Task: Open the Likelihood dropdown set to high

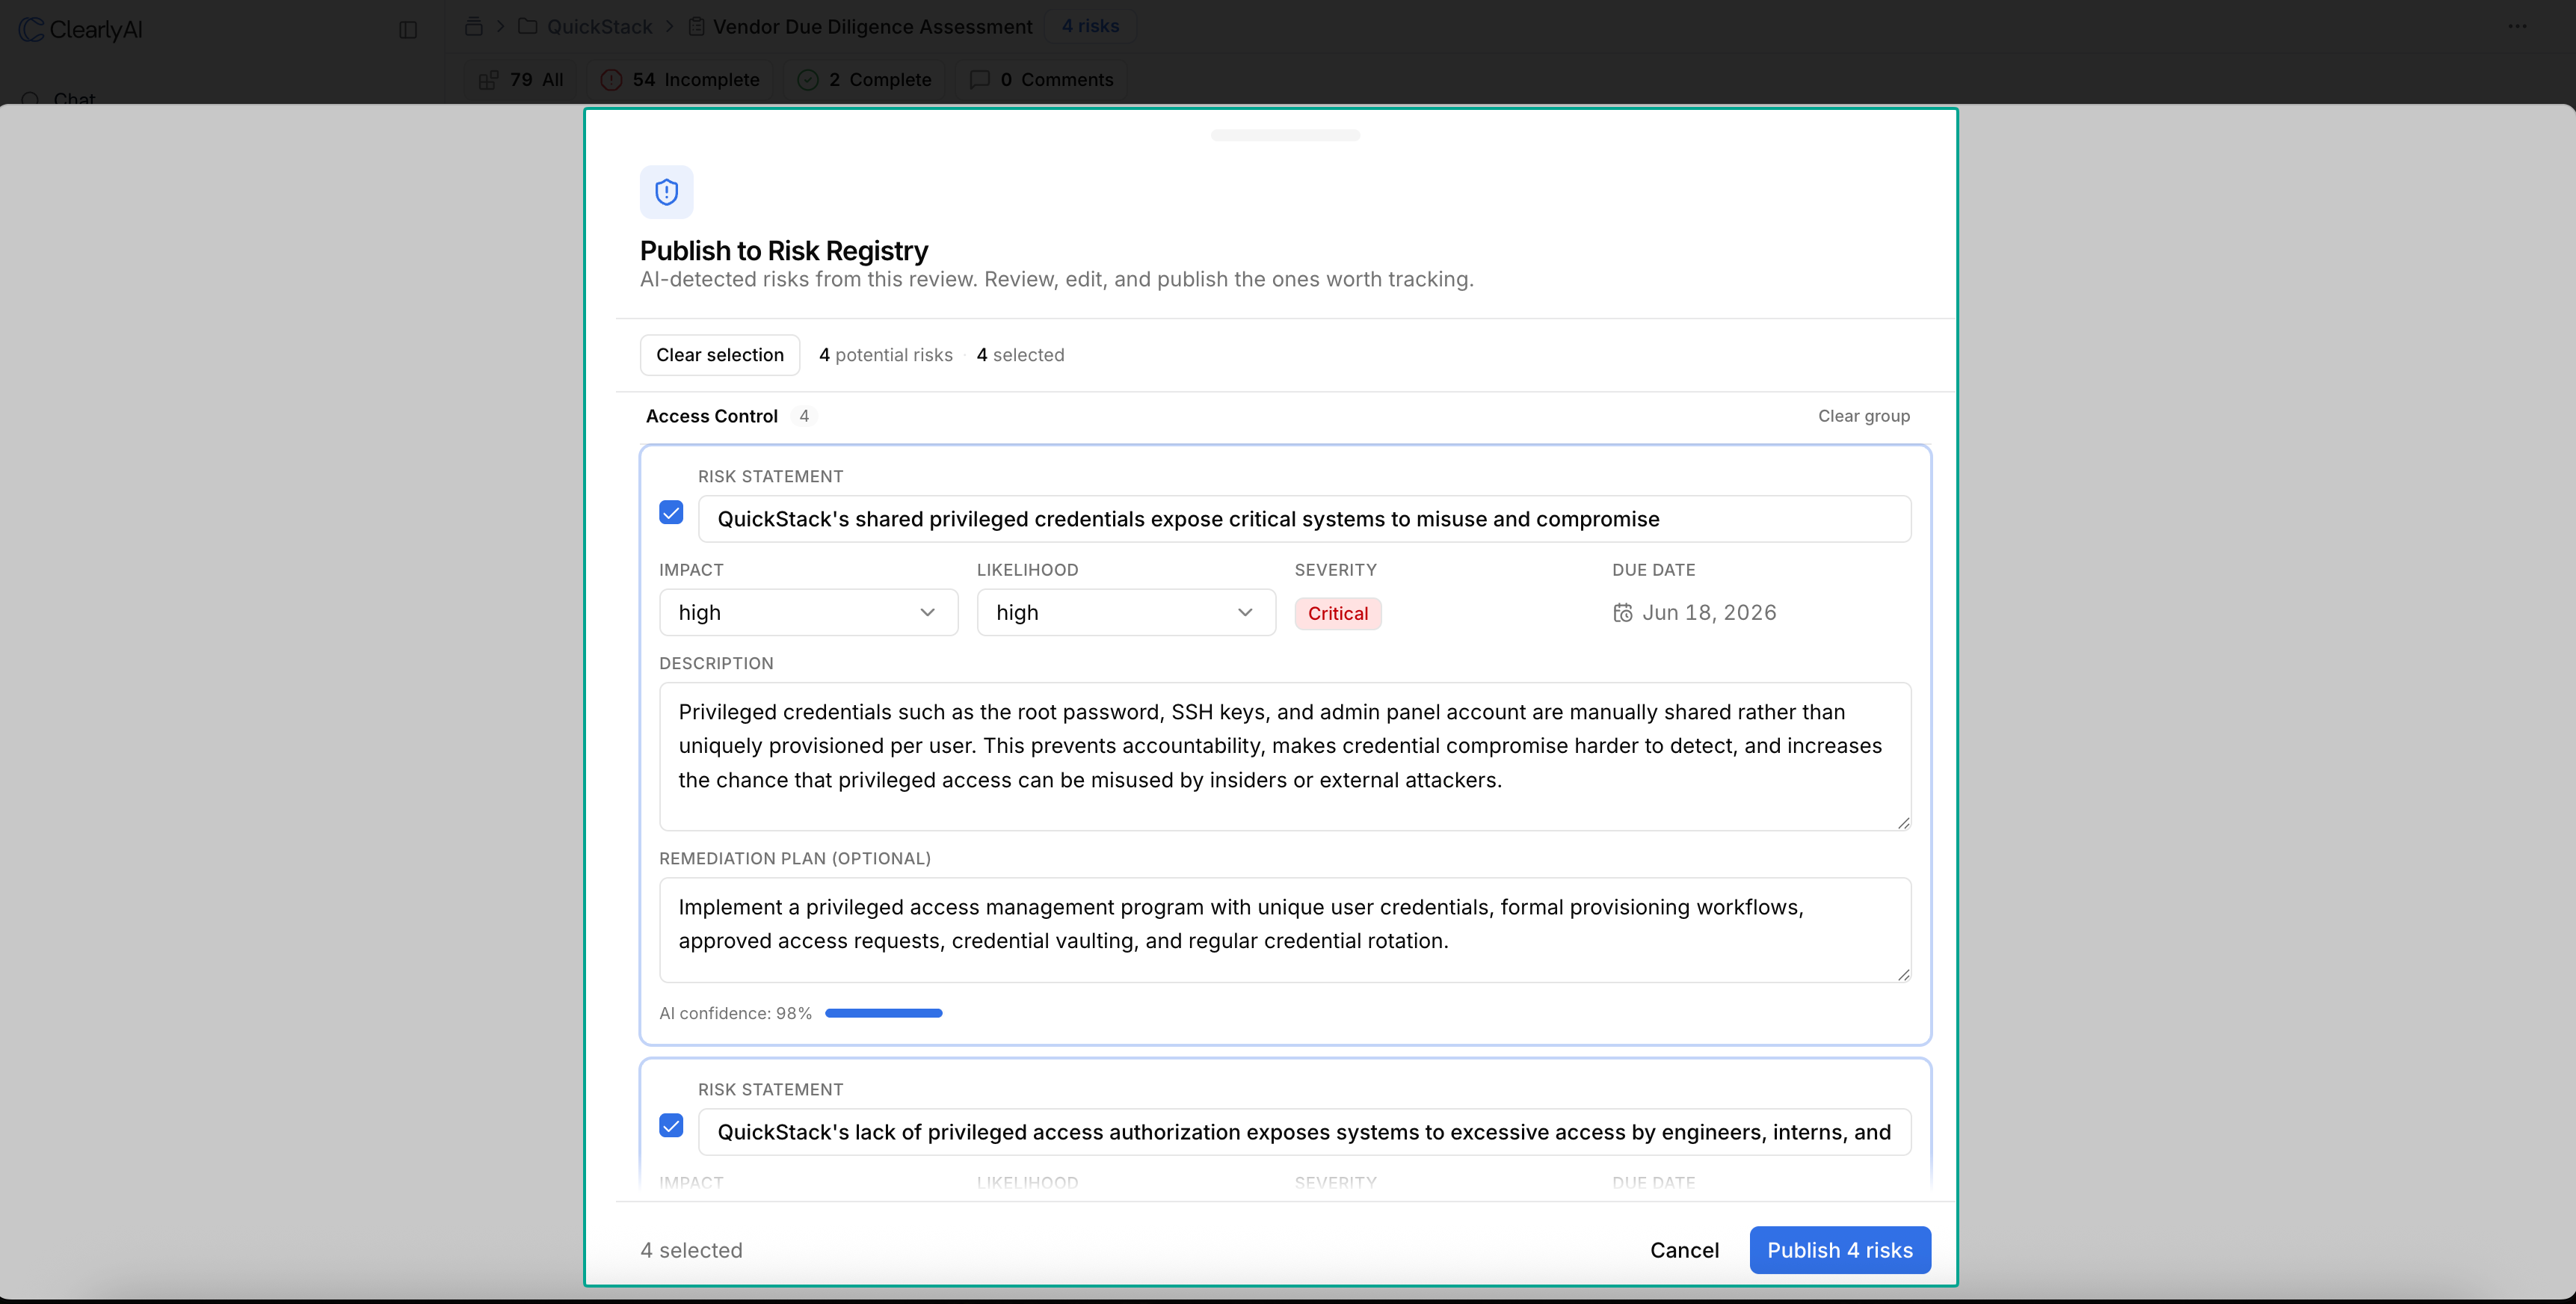Action: coord(1126,613)
